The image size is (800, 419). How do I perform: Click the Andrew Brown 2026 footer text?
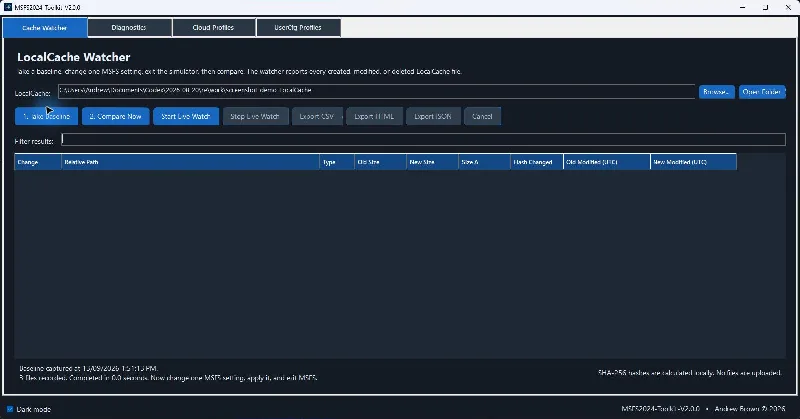tap(750, 409)
